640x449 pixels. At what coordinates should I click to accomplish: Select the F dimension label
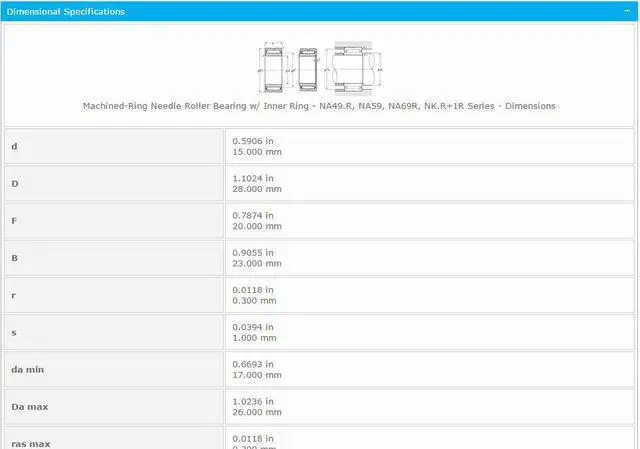(14, 221)
